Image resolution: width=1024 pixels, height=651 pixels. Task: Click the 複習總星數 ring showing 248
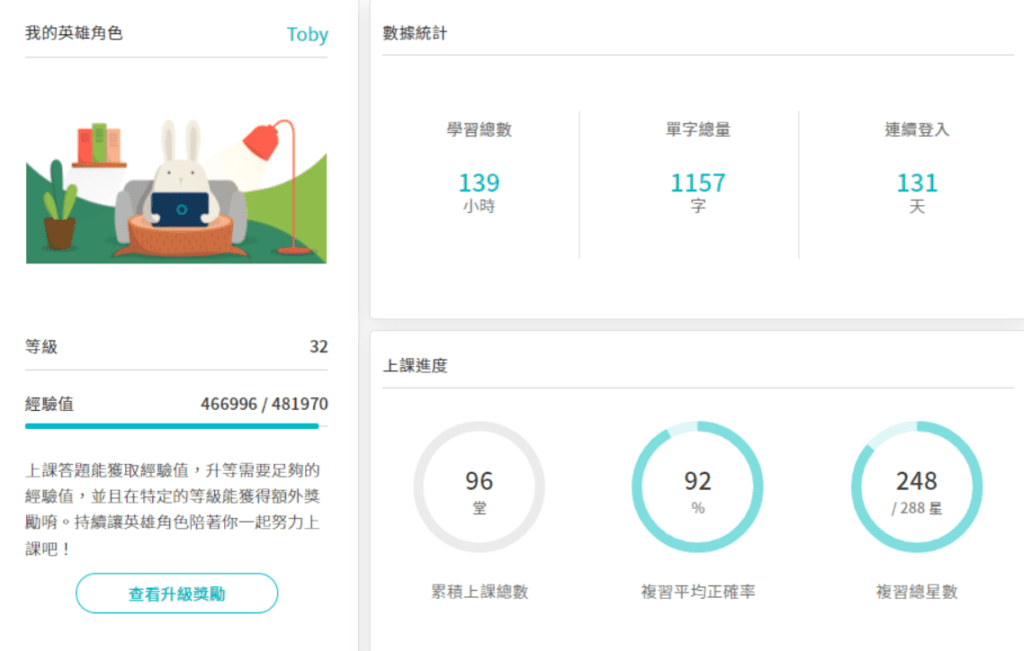pos(916,487)
